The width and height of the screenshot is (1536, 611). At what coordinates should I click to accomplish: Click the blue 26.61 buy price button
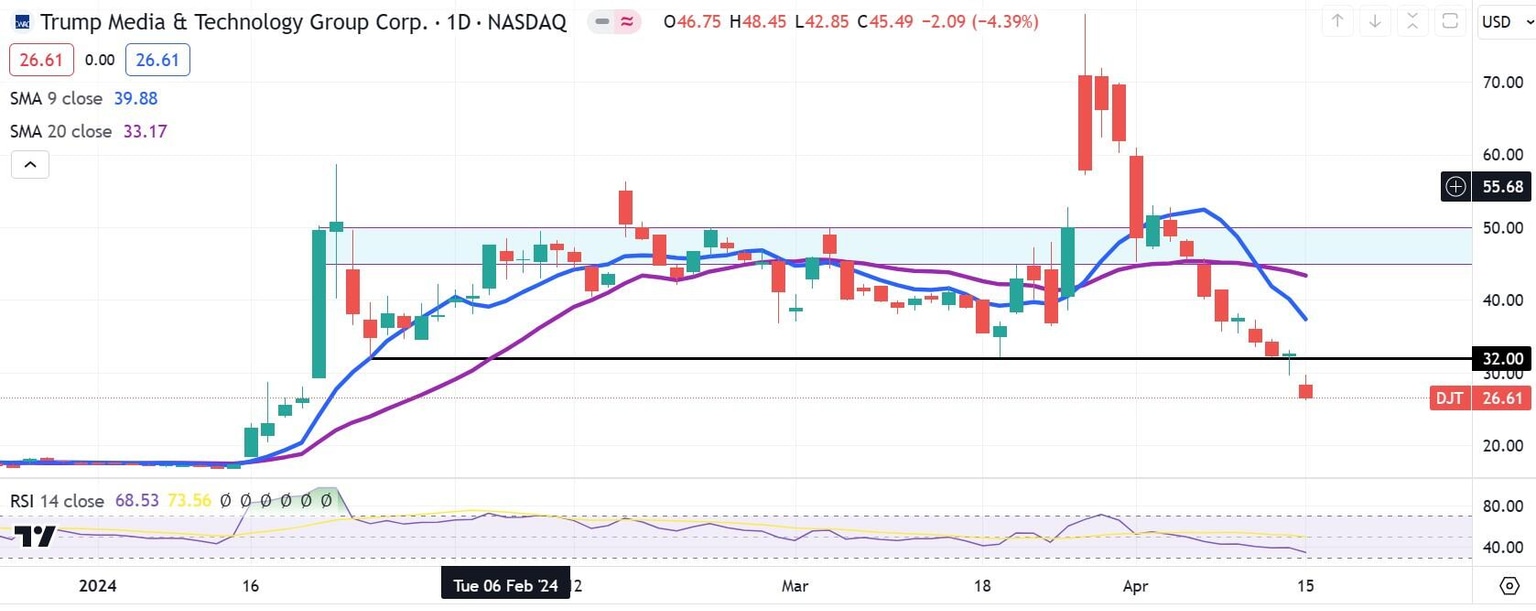point(158,60)
